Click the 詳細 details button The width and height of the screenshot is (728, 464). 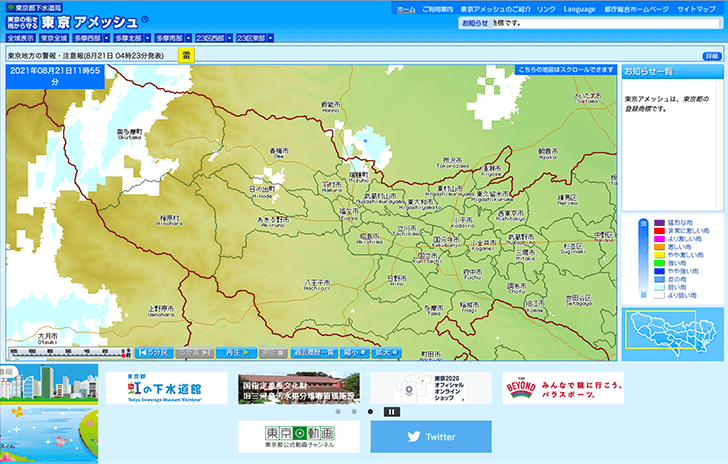tap(711, 56)
